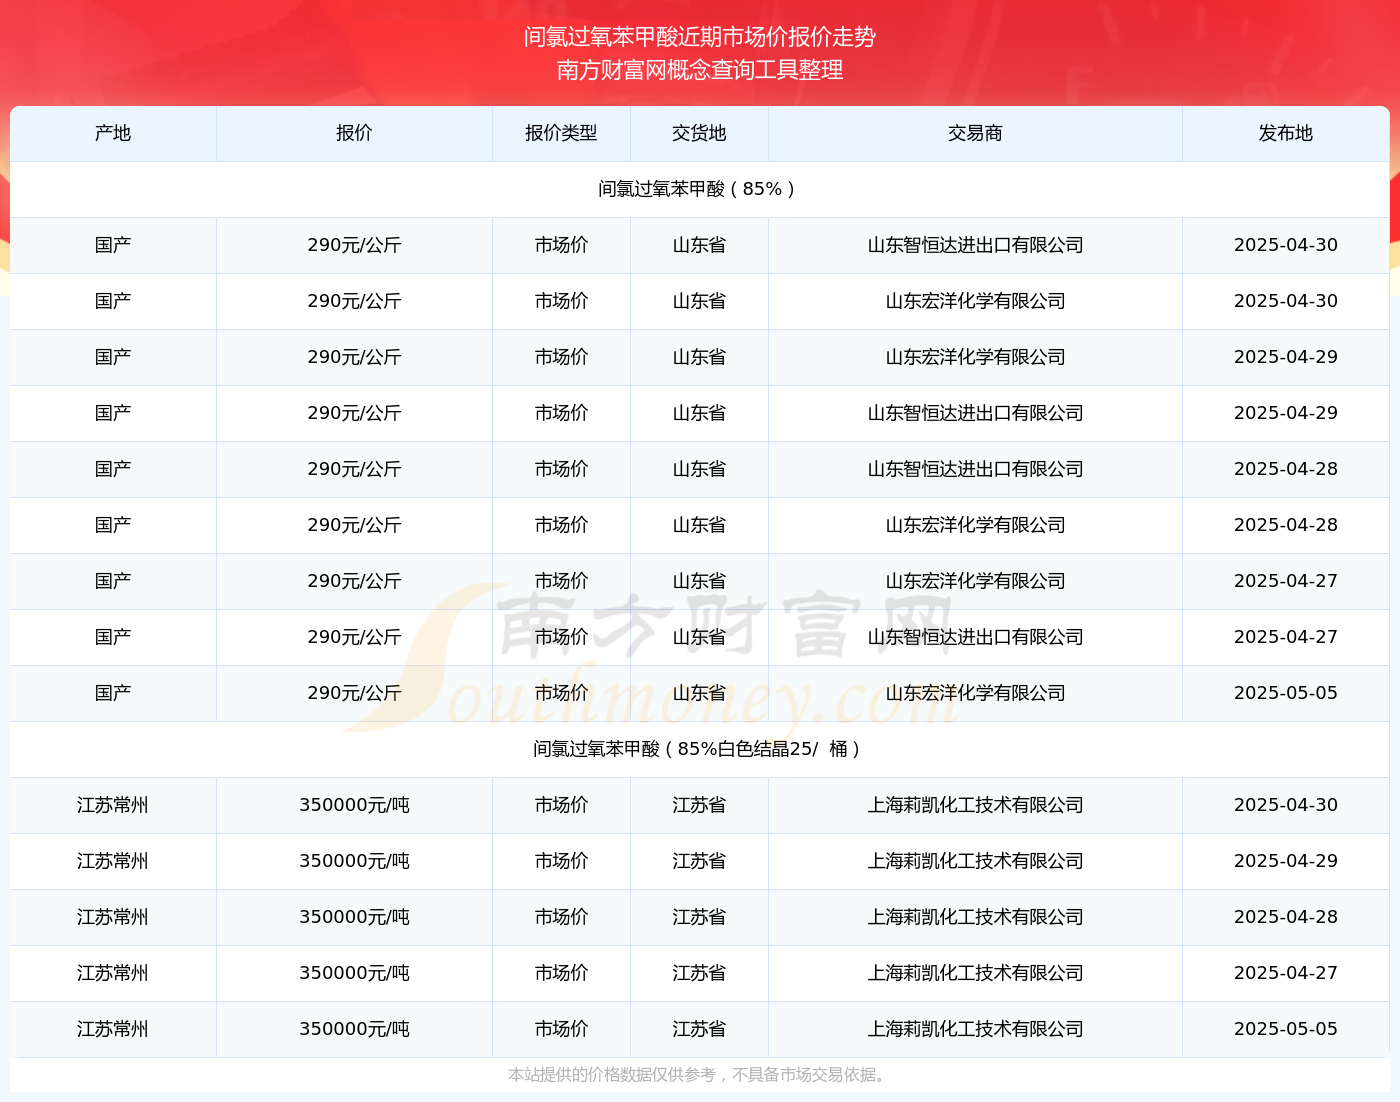Click date 2025-05-05 in the 山东宏洋化学 row
The height and width of the screenshot is (1102, 1400).
1285,693
